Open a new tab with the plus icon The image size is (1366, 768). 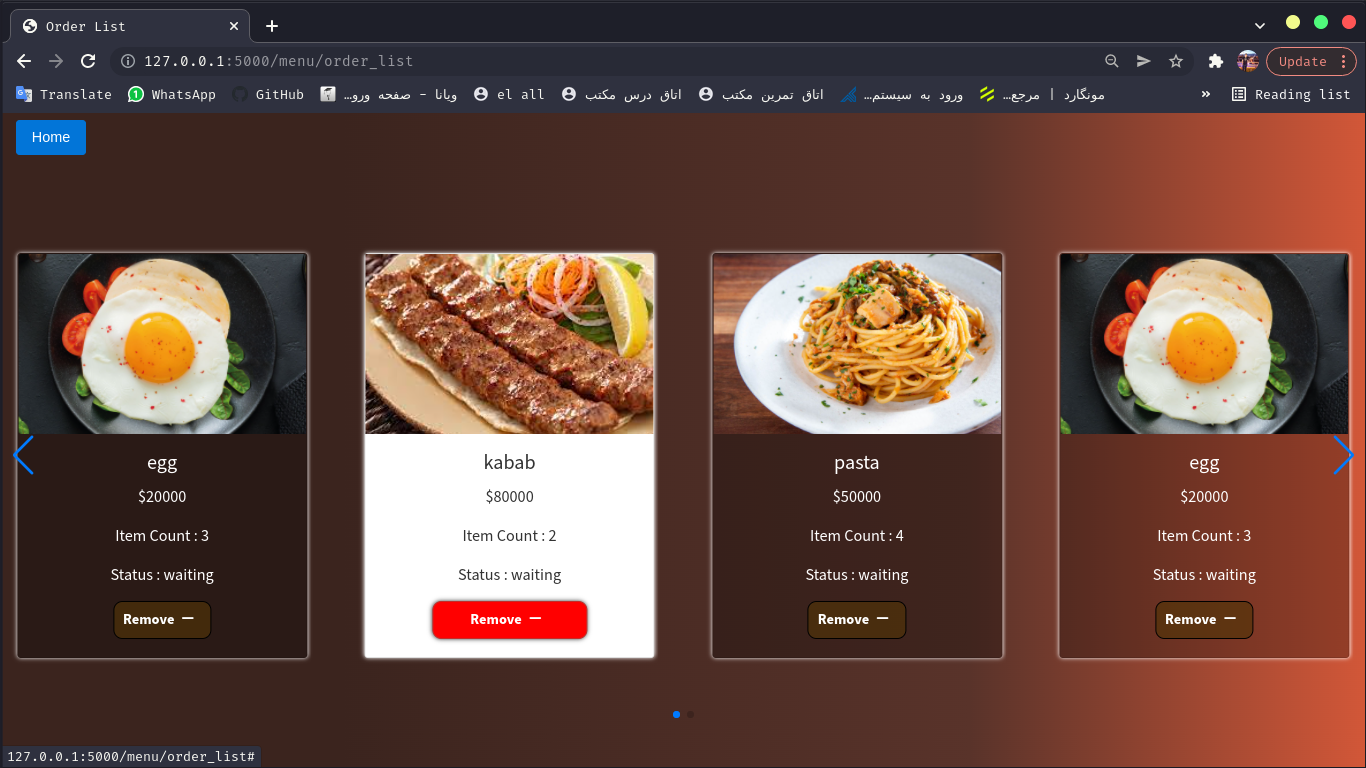272,26
